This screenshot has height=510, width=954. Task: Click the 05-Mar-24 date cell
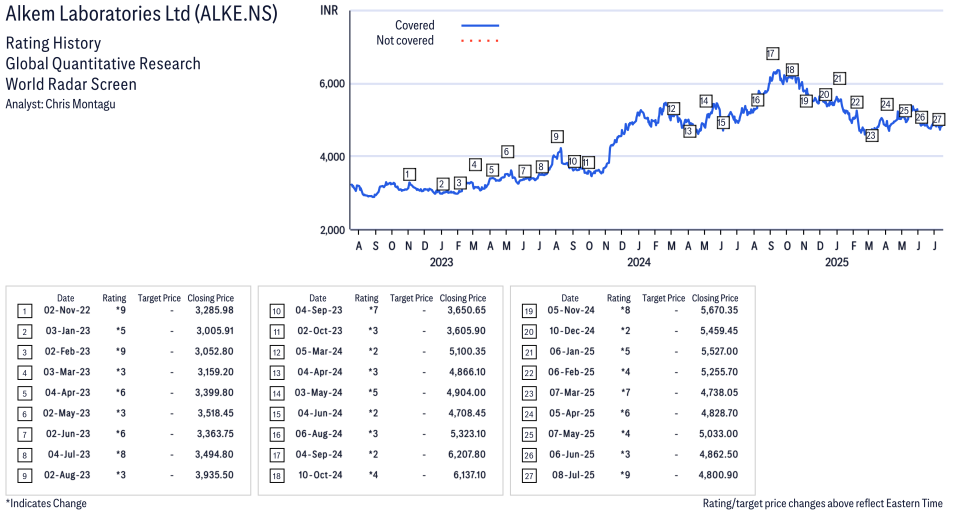(x=319, y=352)
